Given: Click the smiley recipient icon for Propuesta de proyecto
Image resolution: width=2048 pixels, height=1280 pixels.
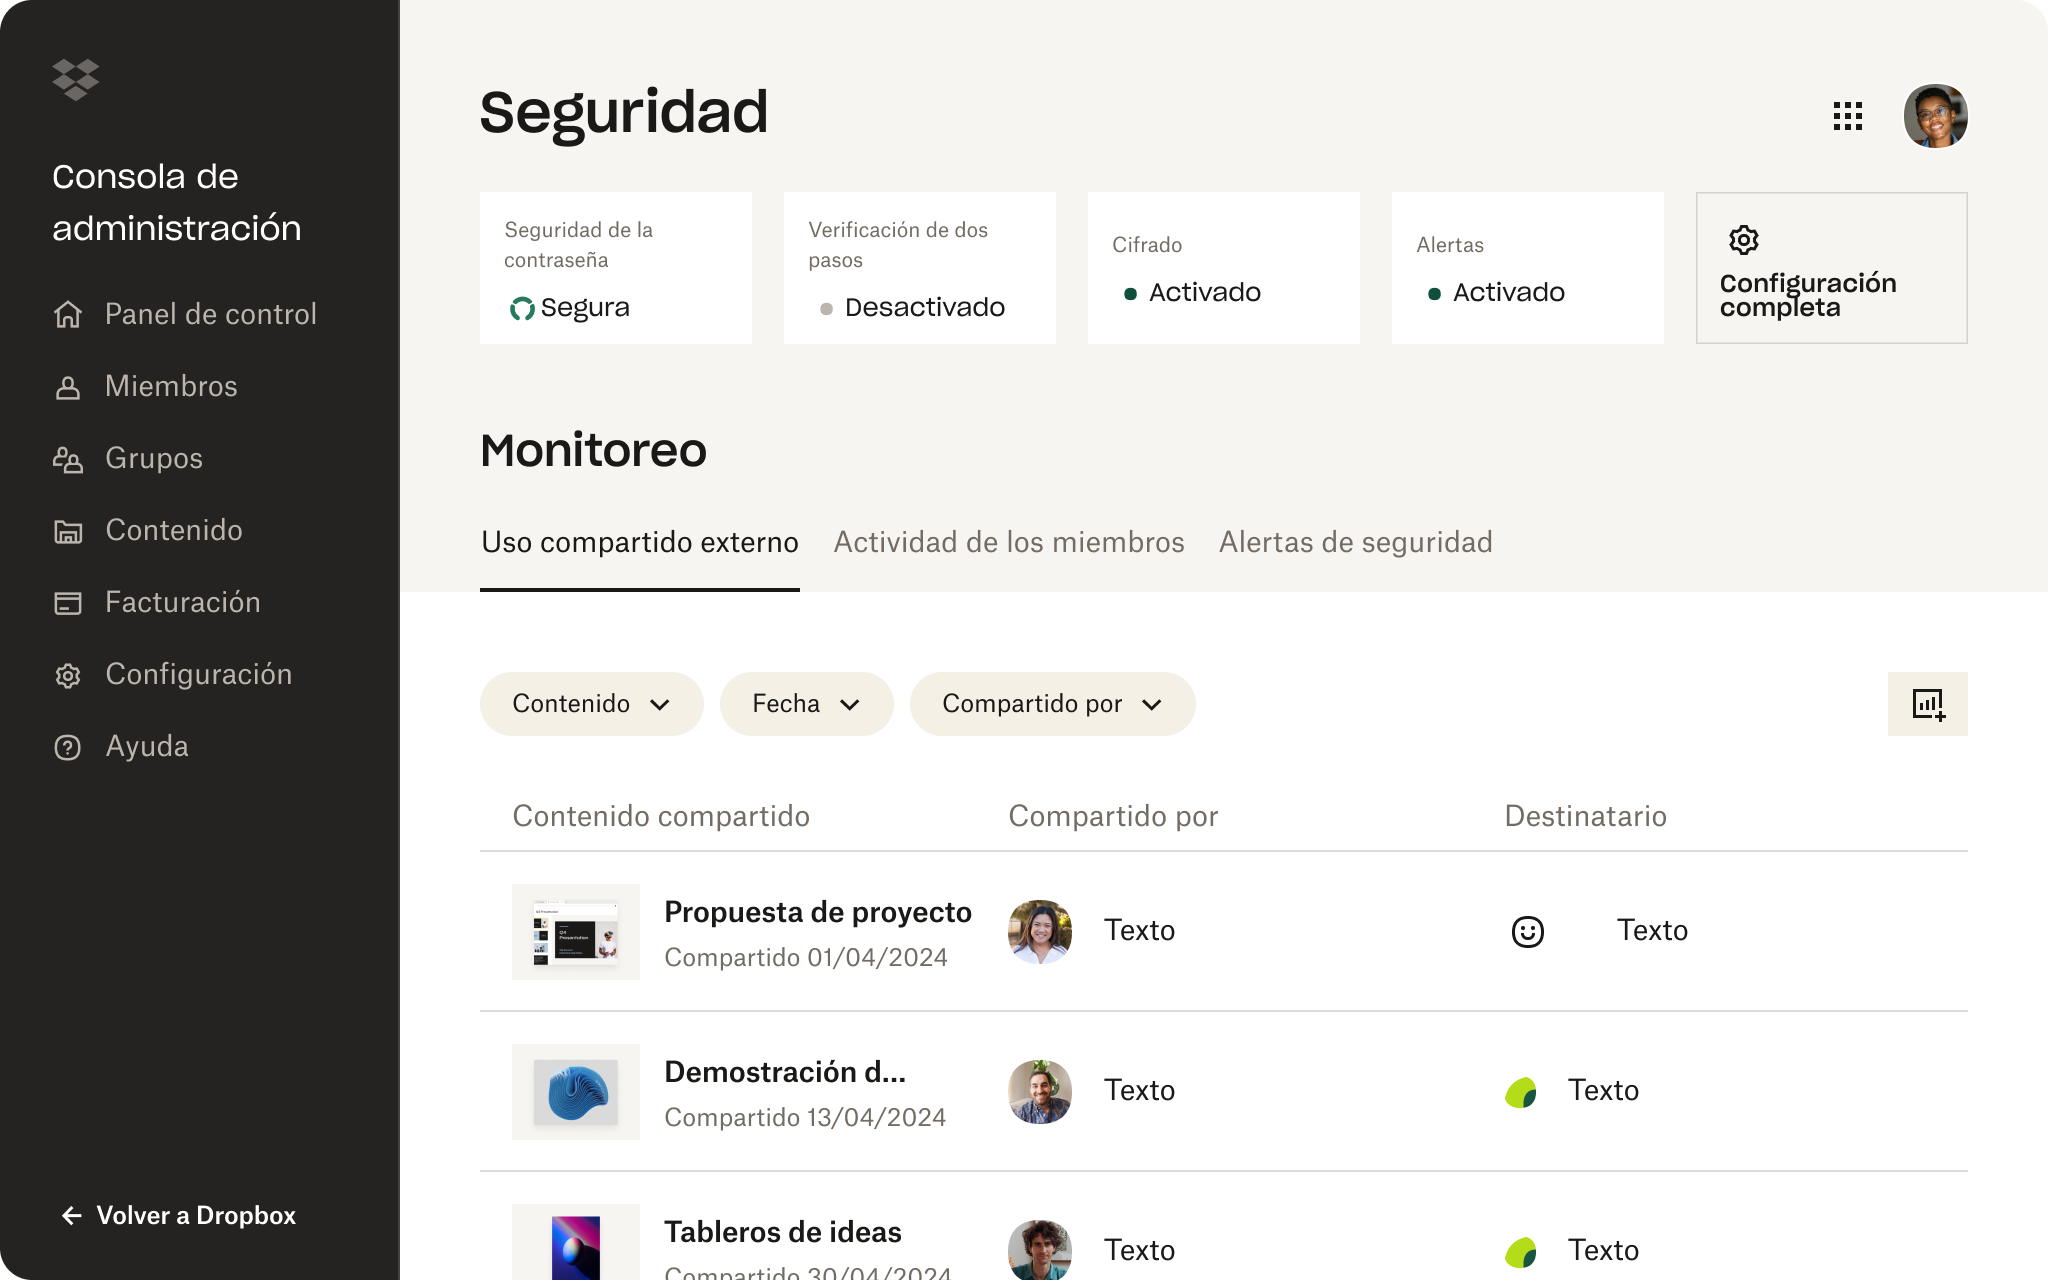Looking at the screenshot, I should (1528, 931).
